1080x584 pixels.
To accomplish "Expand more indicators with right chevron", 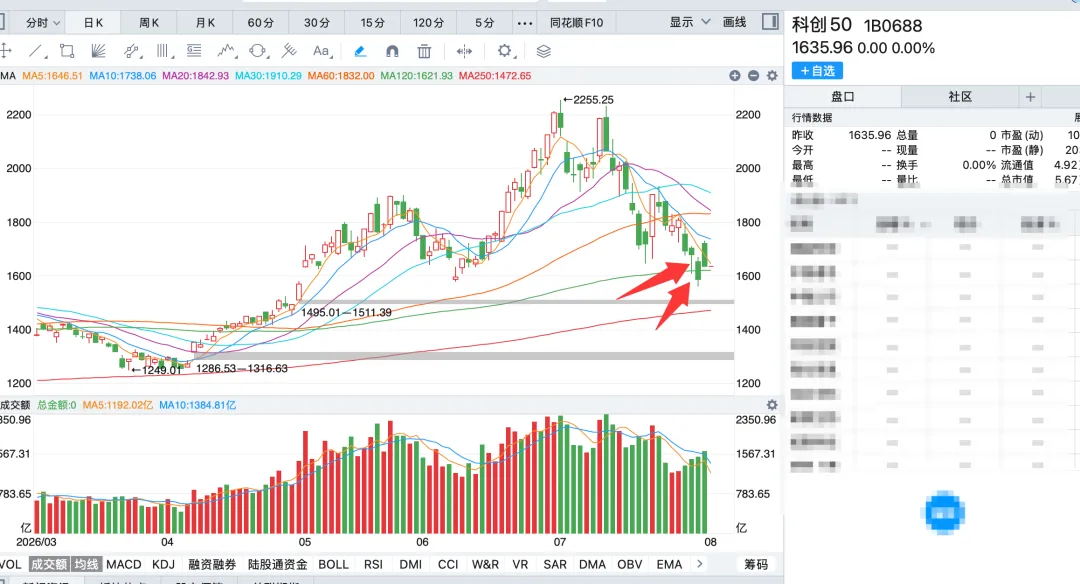I will (700, 564).
